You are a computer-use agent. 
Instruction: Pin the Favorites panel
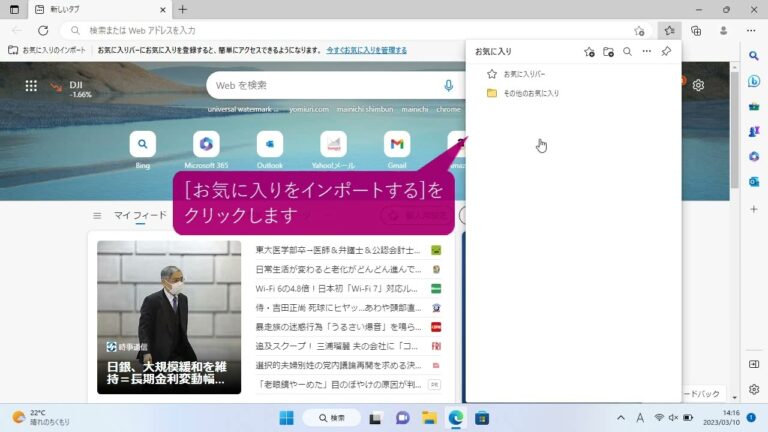[666, 51]
